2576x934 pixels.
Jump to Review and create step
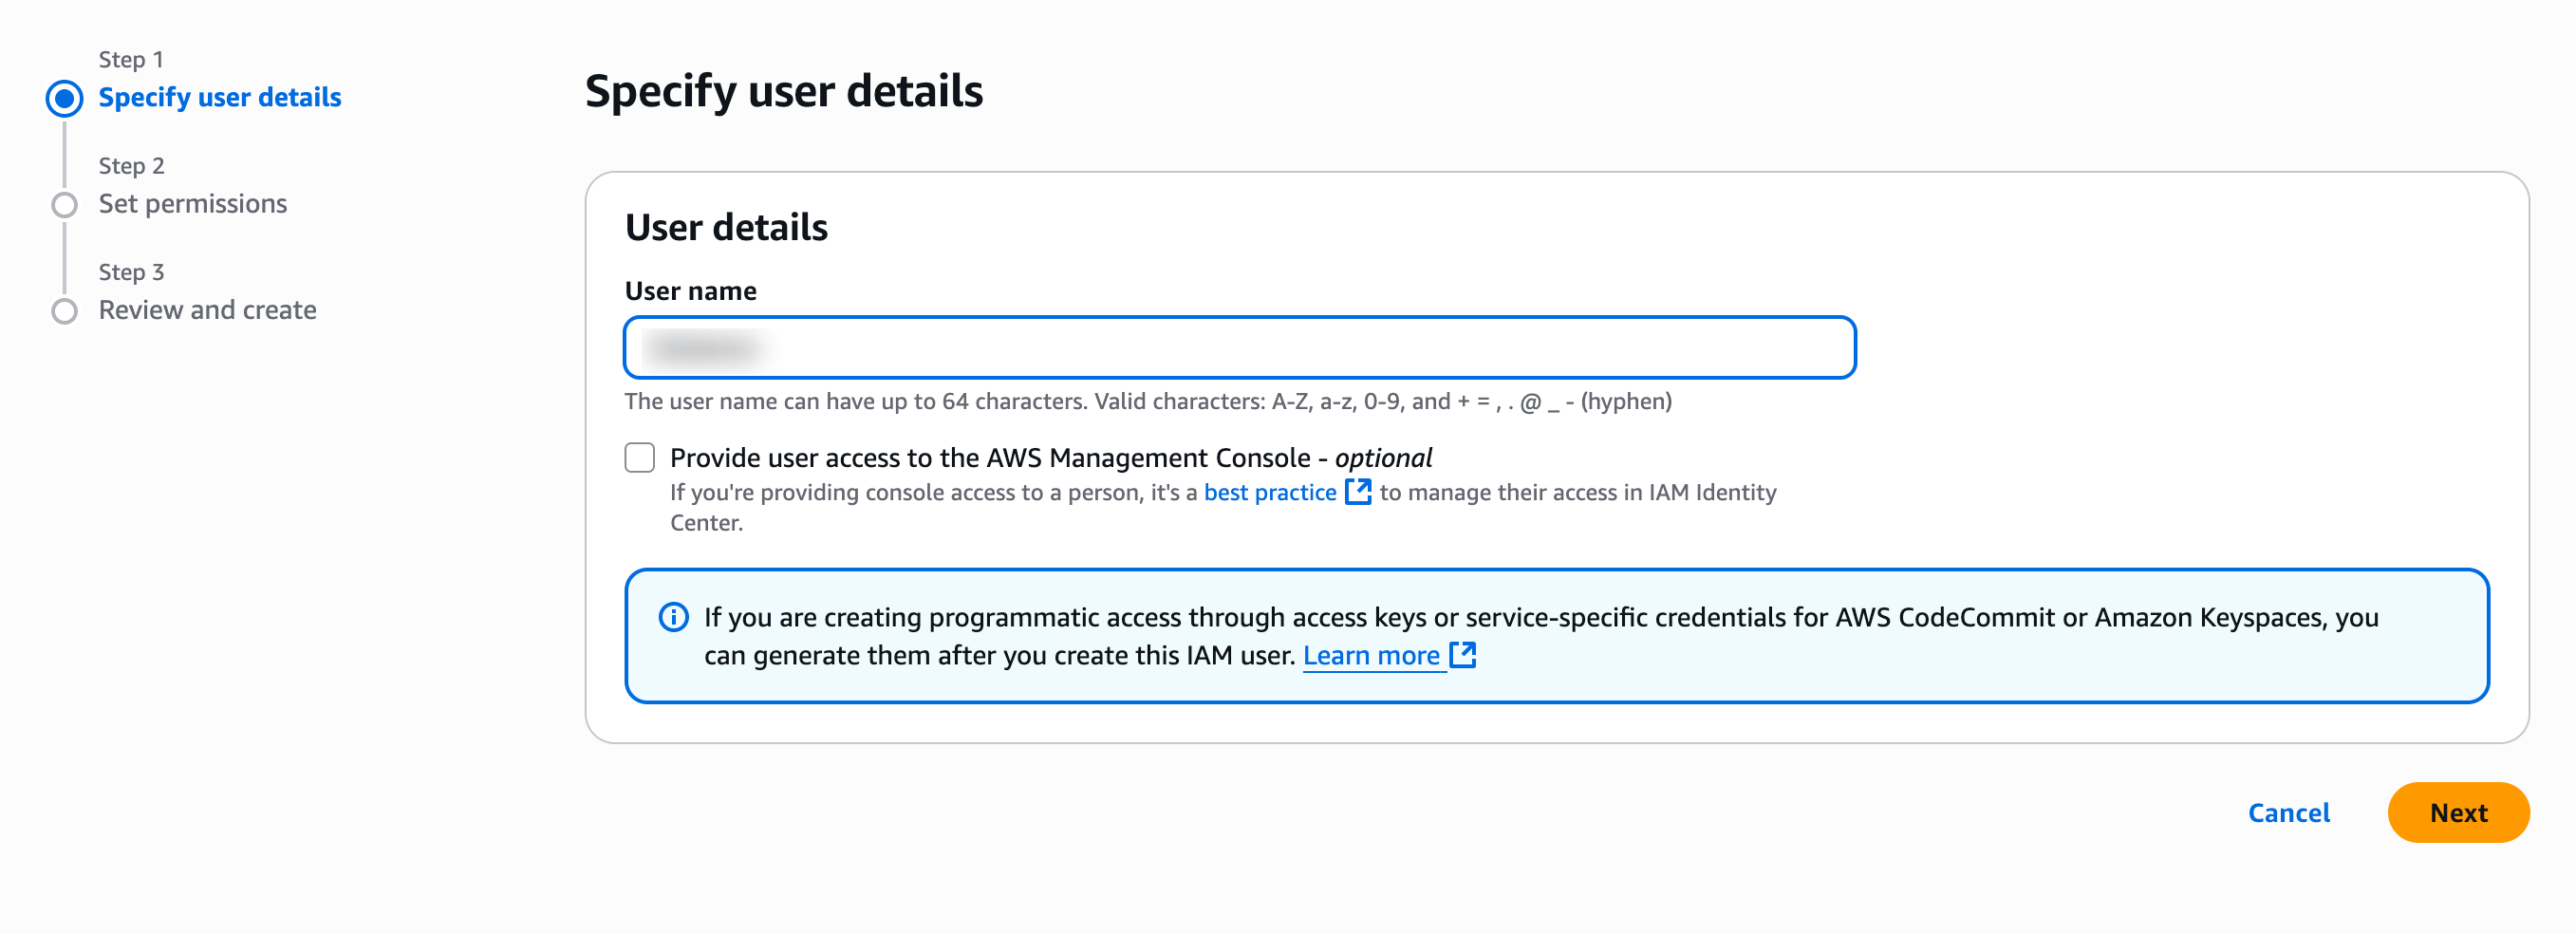(207, 310)
